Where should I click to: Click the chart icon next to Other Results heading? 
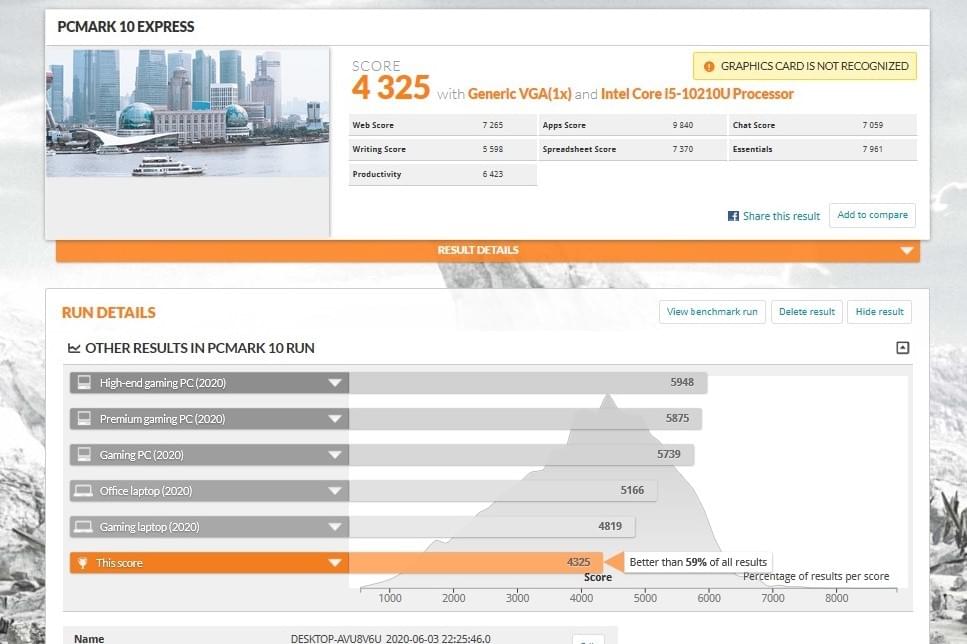pyautogui.click(x=74, y=348)
